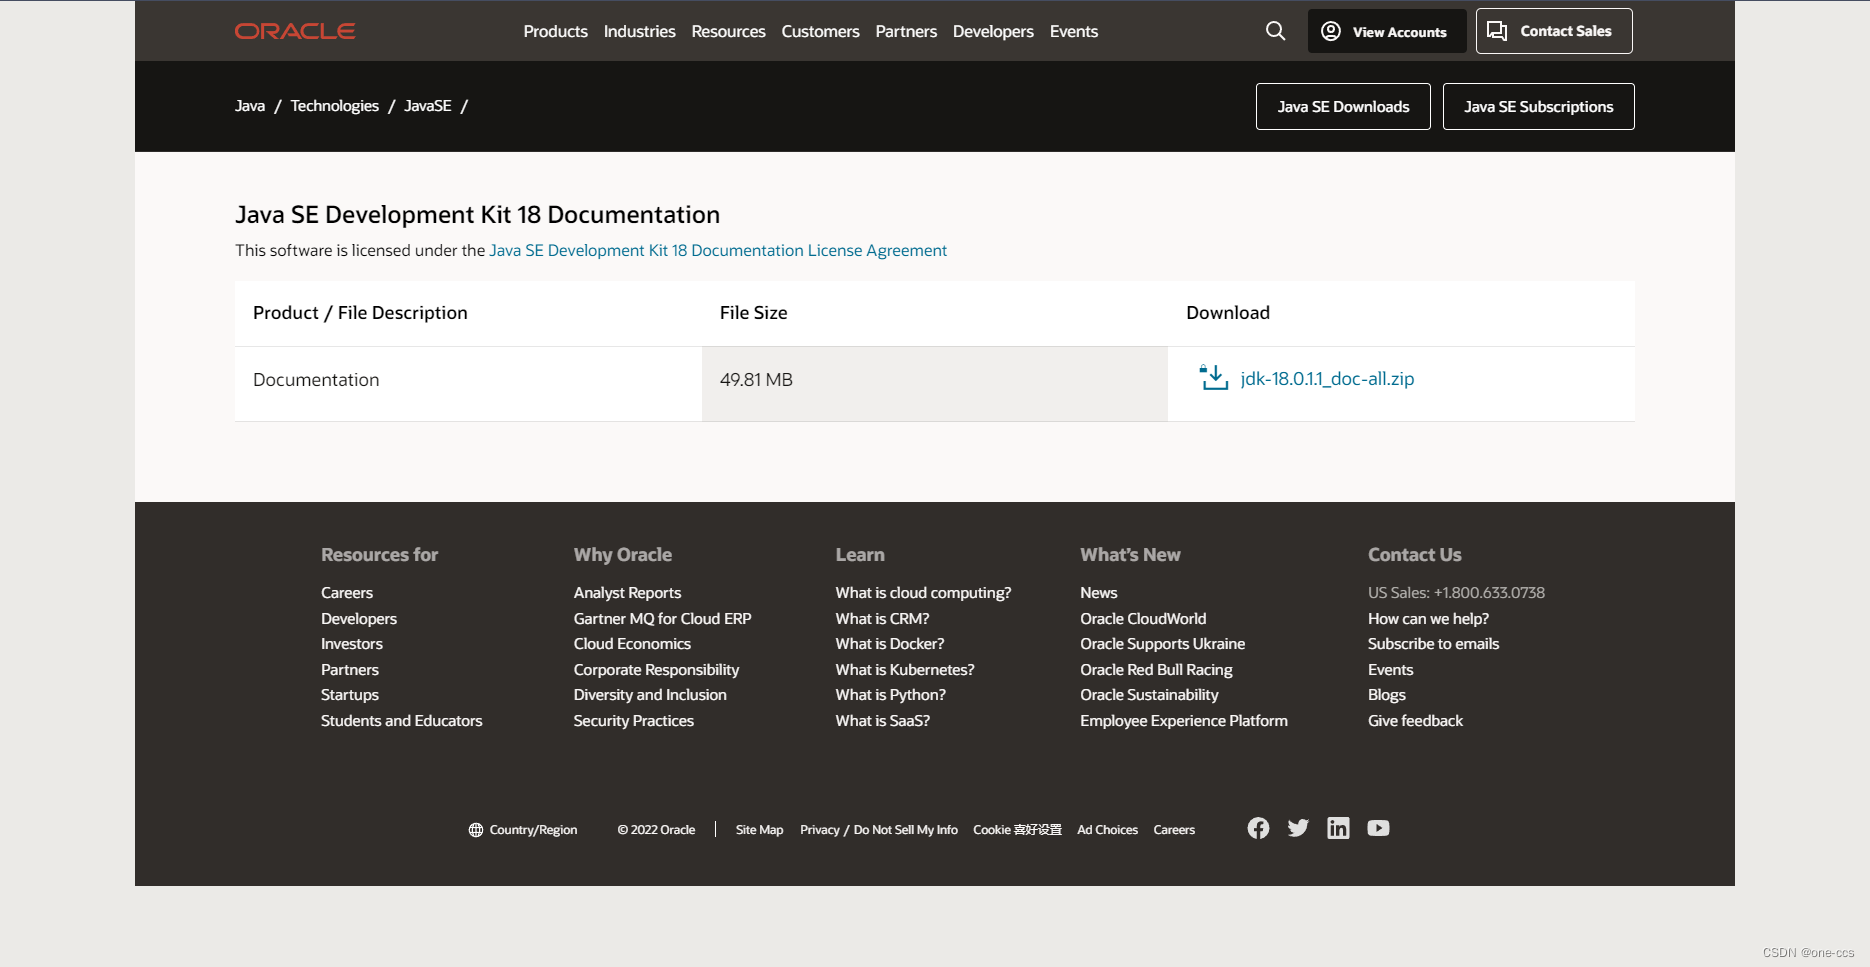The width and height of the screenshot is (1870, 967).
Task: Click the Contact Sales button
Action: (x=1554, y=31)
